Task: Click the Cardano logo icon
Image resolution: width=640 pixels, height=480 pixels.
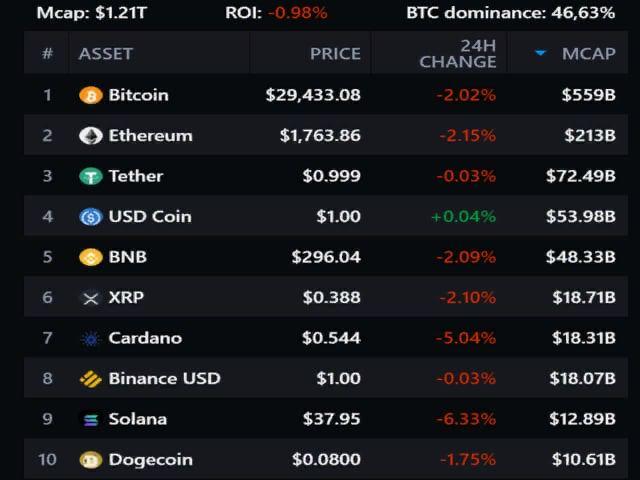Action: tap(91, 338)
